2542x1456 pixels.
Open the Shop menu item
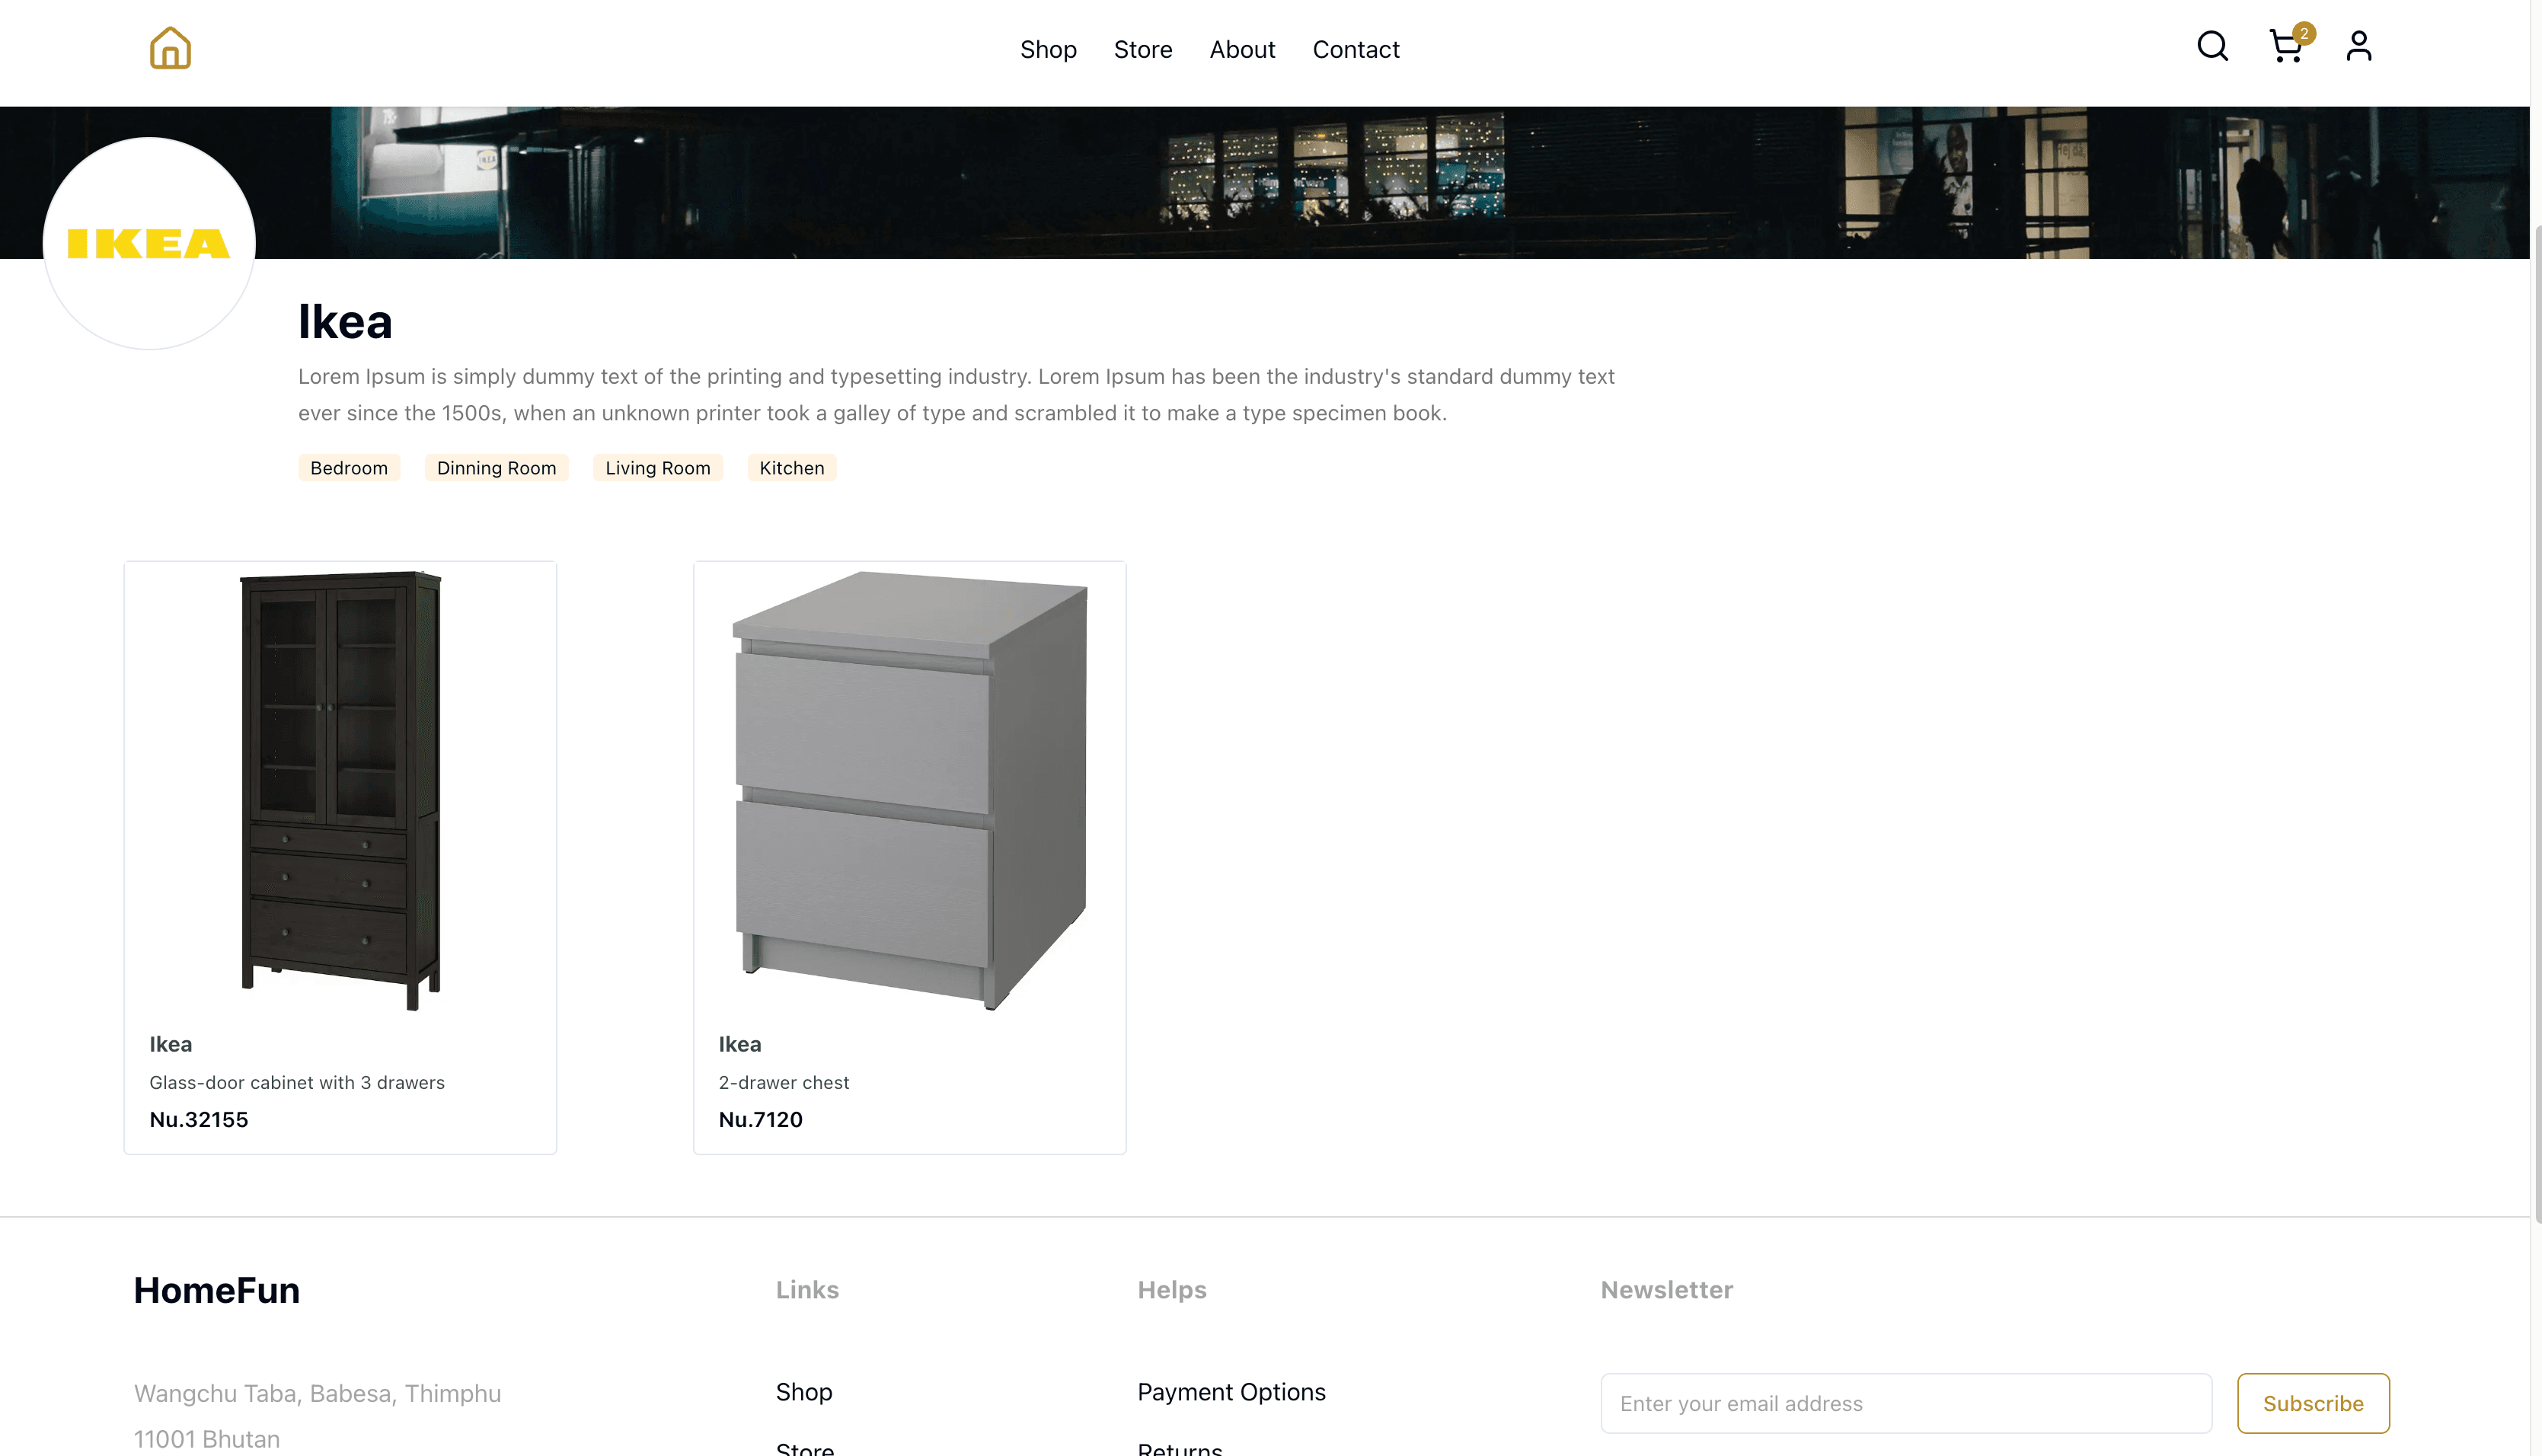click(1047, 49)
